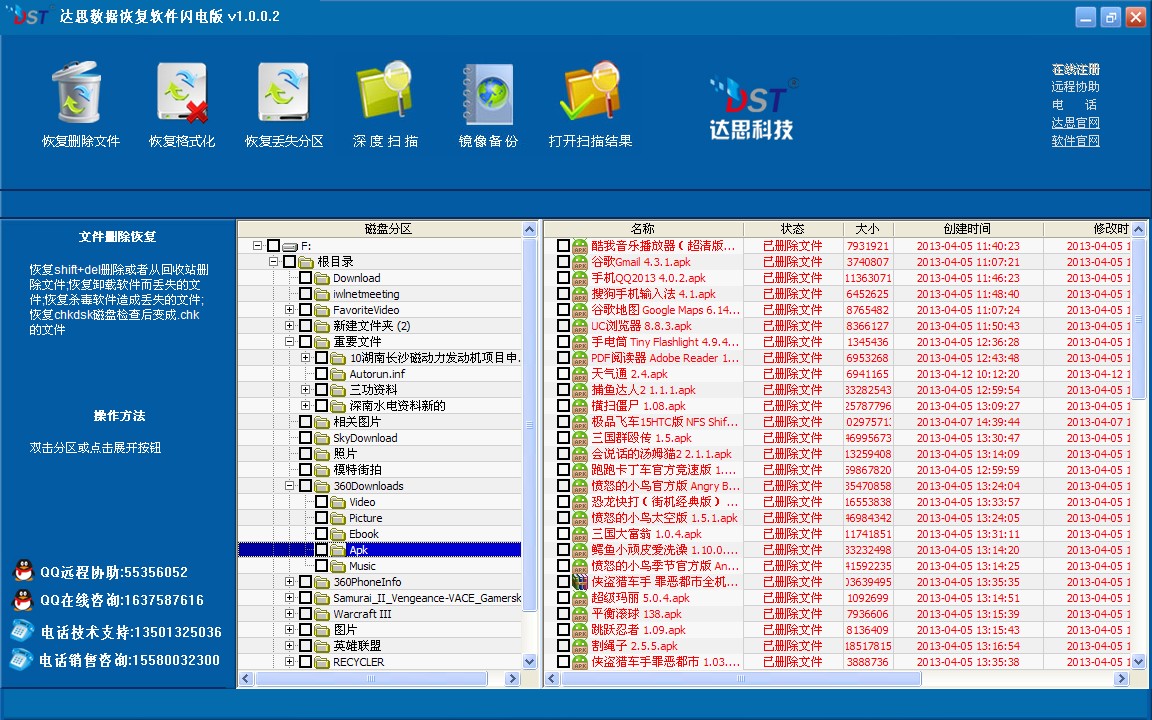Tick checkbox for 三国大富翁 1.0.4.apk
Viewport: 1152px width, 720px height.
click(x=563, y=534)
